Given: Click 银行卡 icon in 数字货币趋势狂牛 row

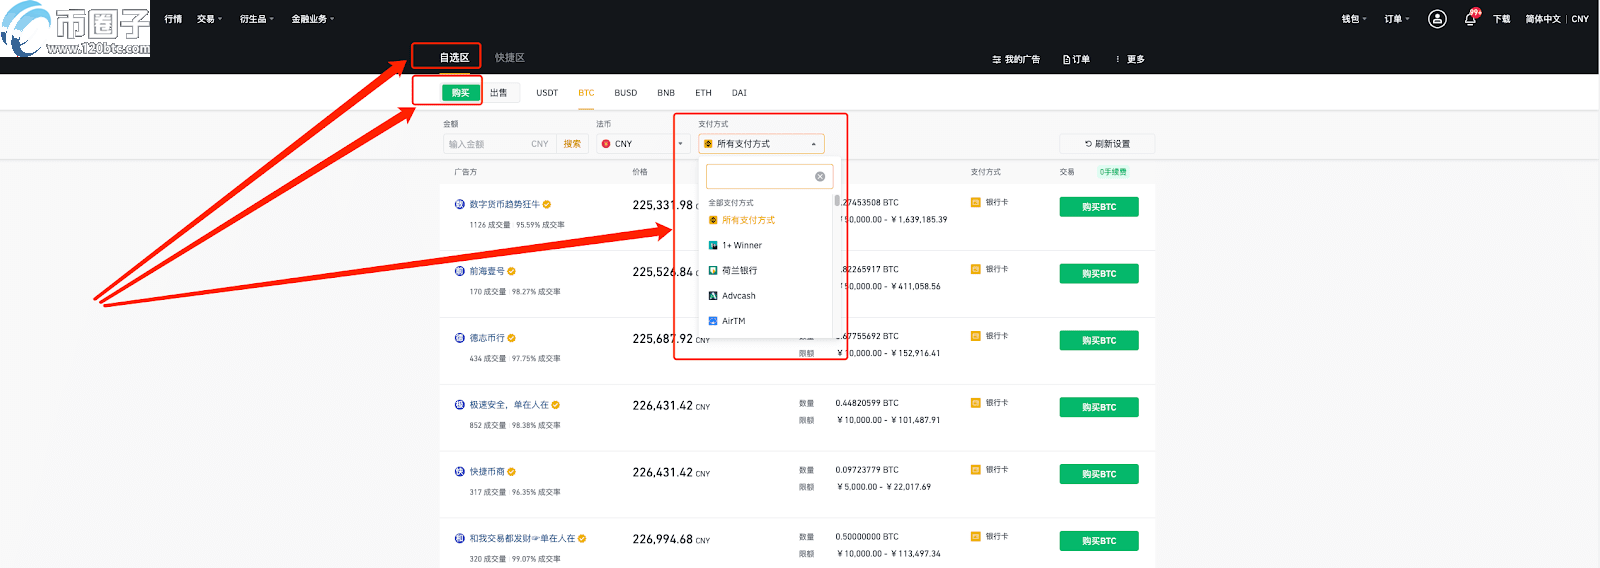Looking at the screenshot, I should (976, 202).
